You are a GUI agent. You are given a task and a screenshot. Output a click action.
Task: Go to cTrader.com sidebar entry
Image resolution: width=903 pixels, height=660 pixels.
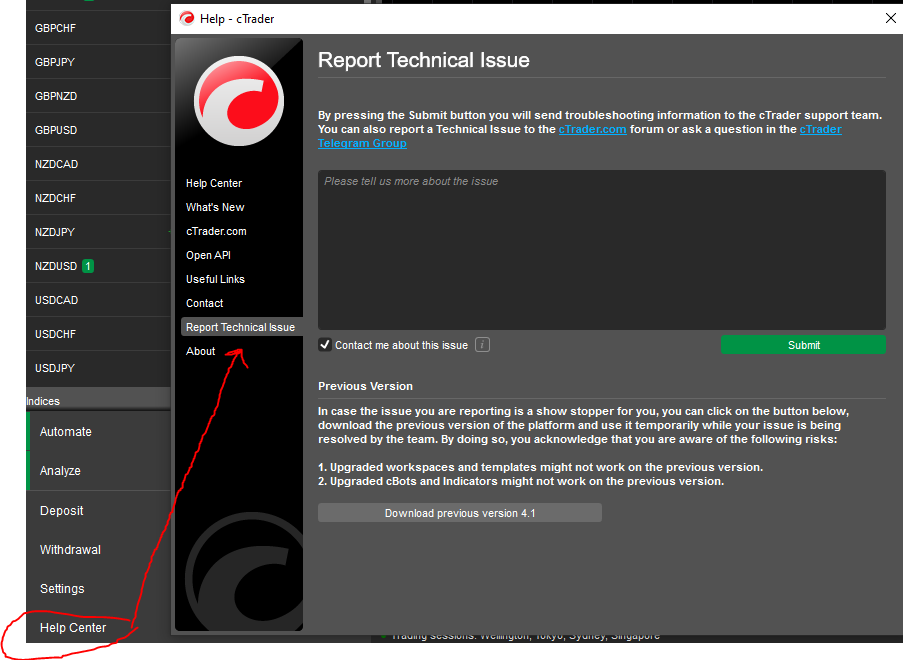[x=216, y=232]
